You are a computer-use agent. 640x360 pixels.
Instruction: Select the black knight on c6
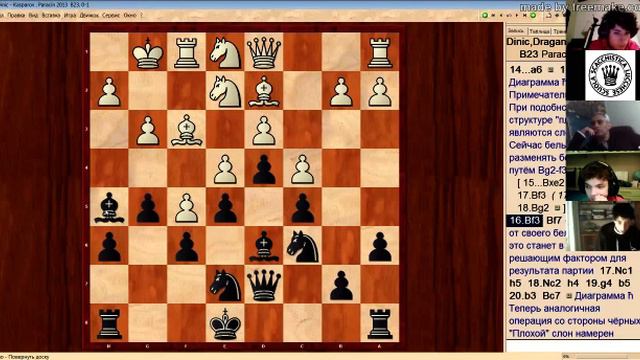pyautogui.click(x=302, y=246)
